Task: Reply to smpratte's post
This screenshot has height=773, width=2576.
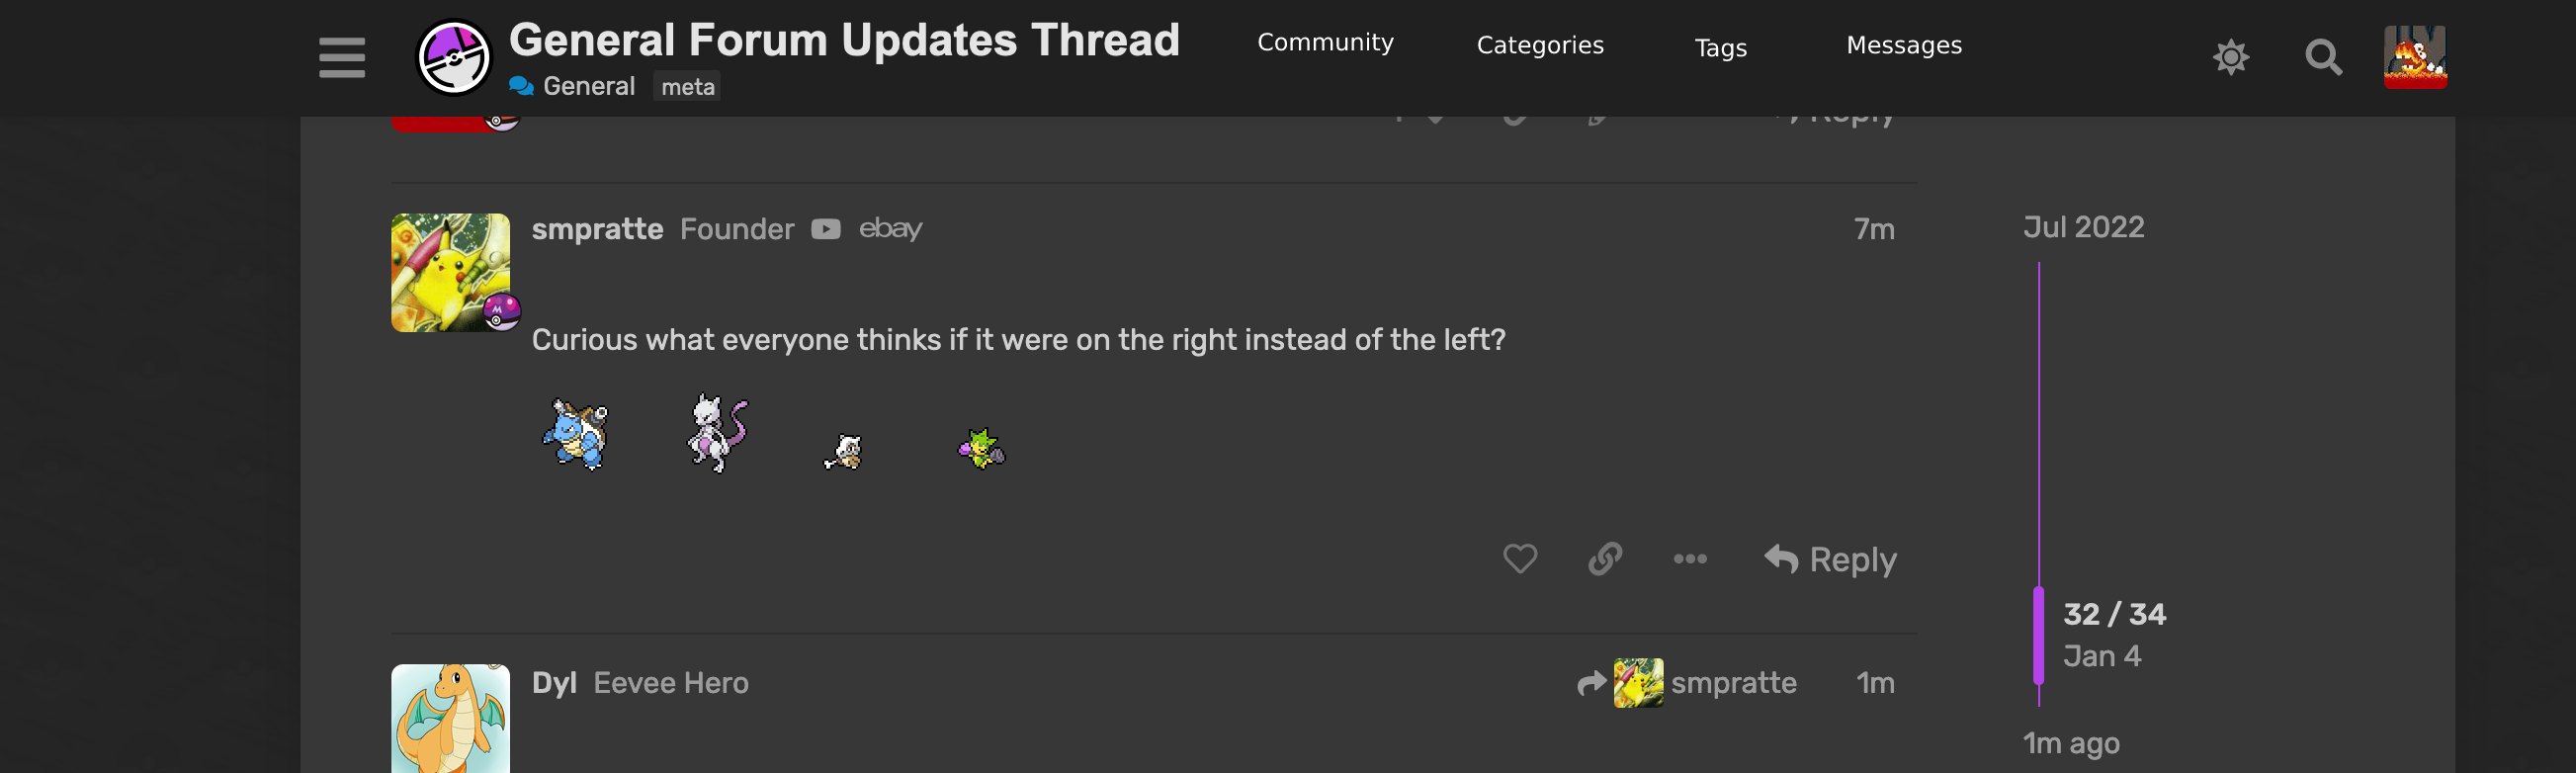Action: pyautogui.click(x=1830, y=559)
